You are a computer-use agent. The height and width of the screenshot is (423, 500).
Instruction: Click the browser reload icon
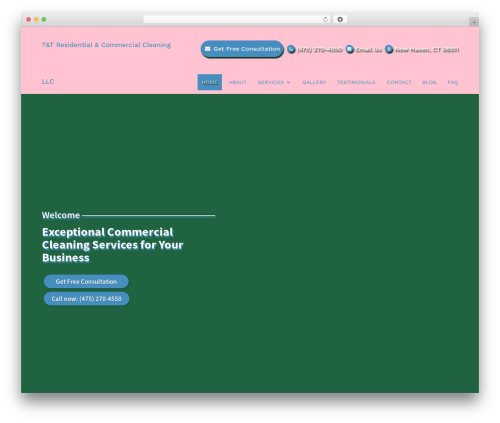click(325, 19)
